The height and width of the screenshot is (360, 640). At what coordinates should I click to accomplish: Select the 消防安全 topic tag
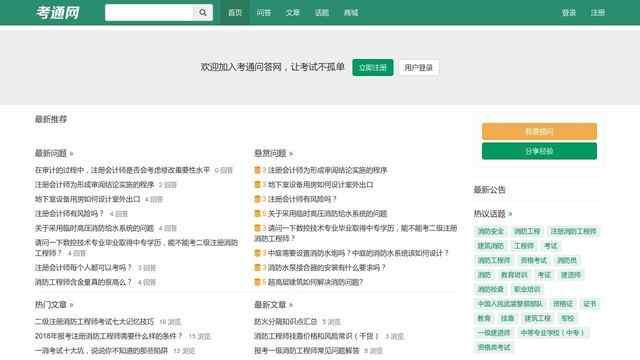[x=491, y=231]
